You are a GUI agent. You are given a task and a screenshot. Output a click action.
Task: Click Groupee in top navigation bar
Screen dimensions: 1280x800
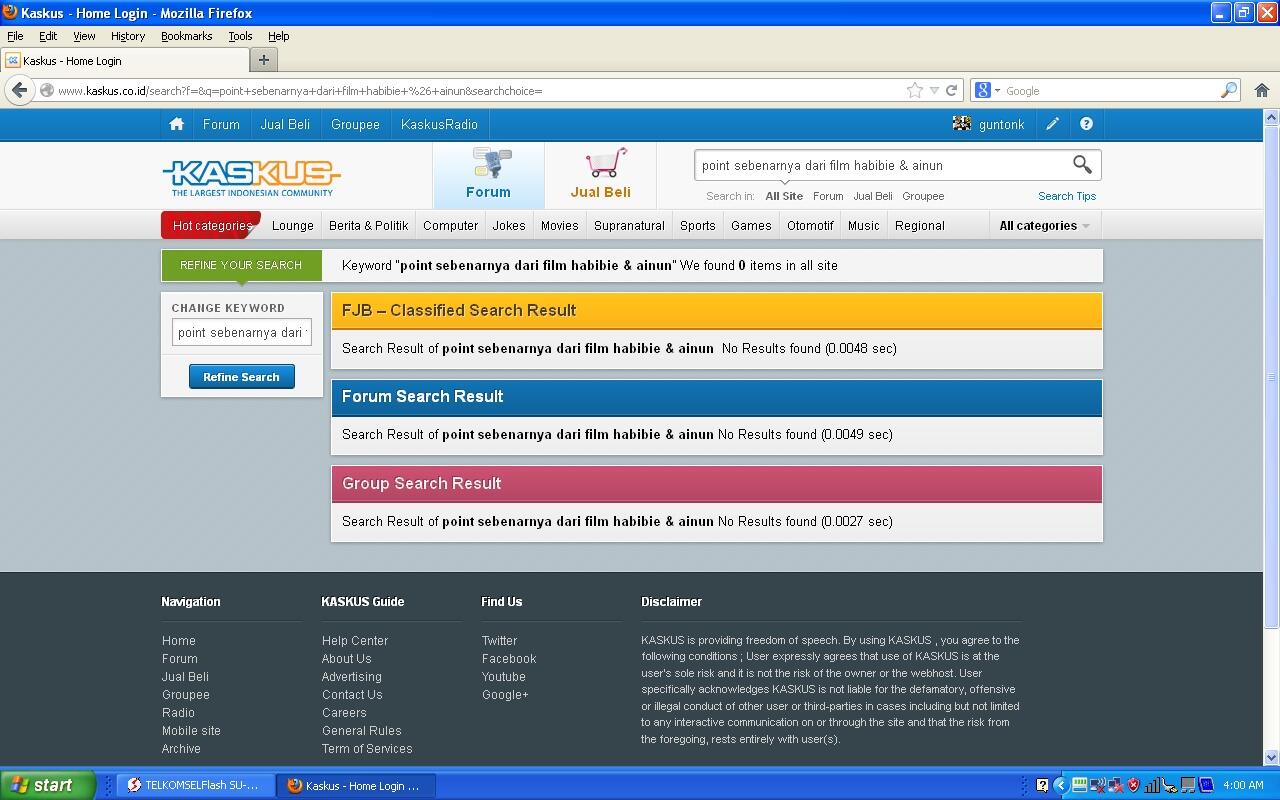(355, 124)
